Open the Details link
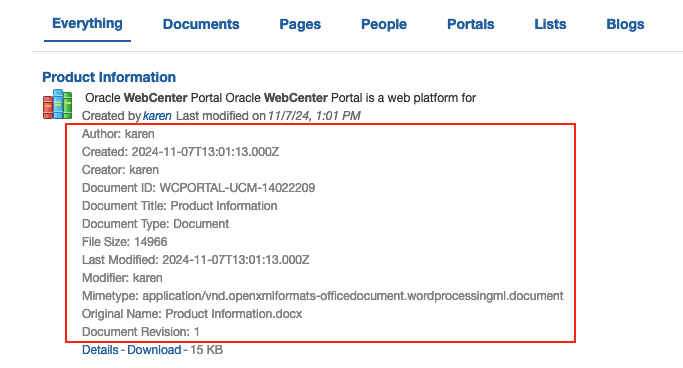Image resolution: width=683 pixels, height=368 pixels. pyautogui.click(x=100, y=350)
